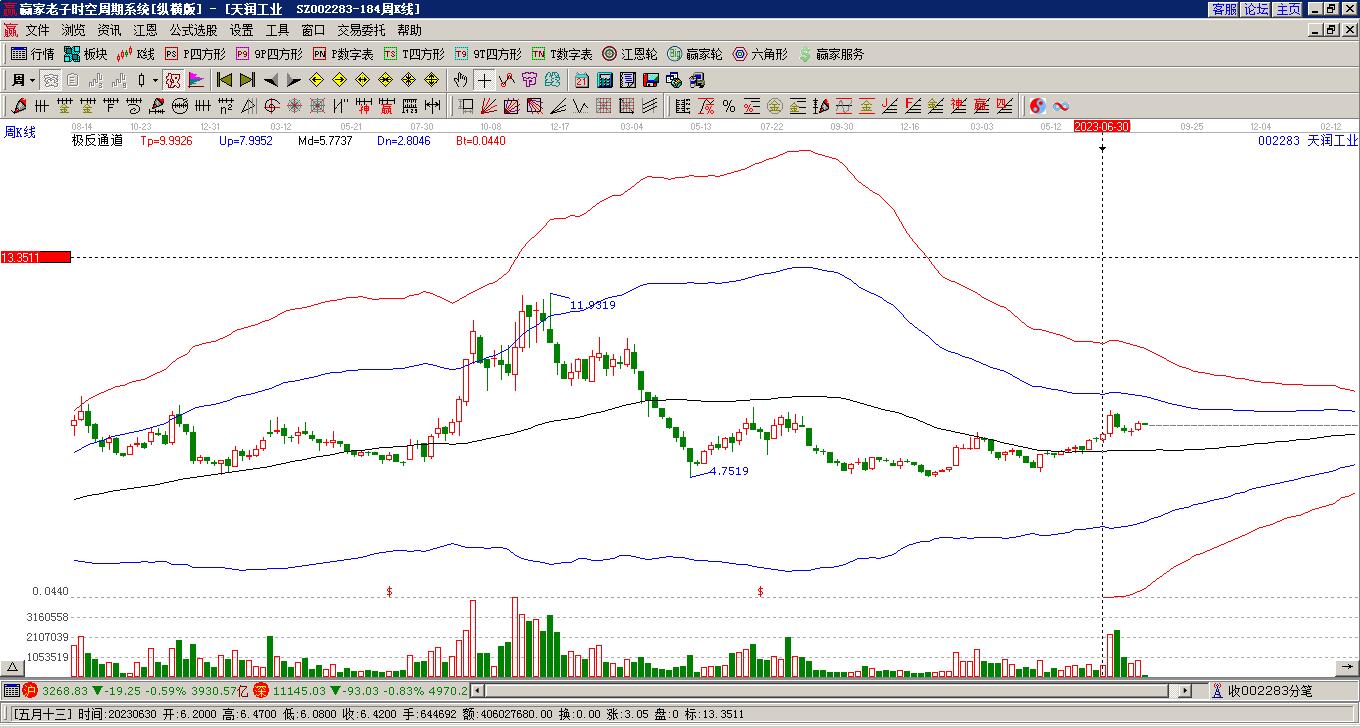This screenshot has height=728, width=1360.
Task: Open the 公式选股 menu
Action: pyautogui.click(x=194, y=31)
